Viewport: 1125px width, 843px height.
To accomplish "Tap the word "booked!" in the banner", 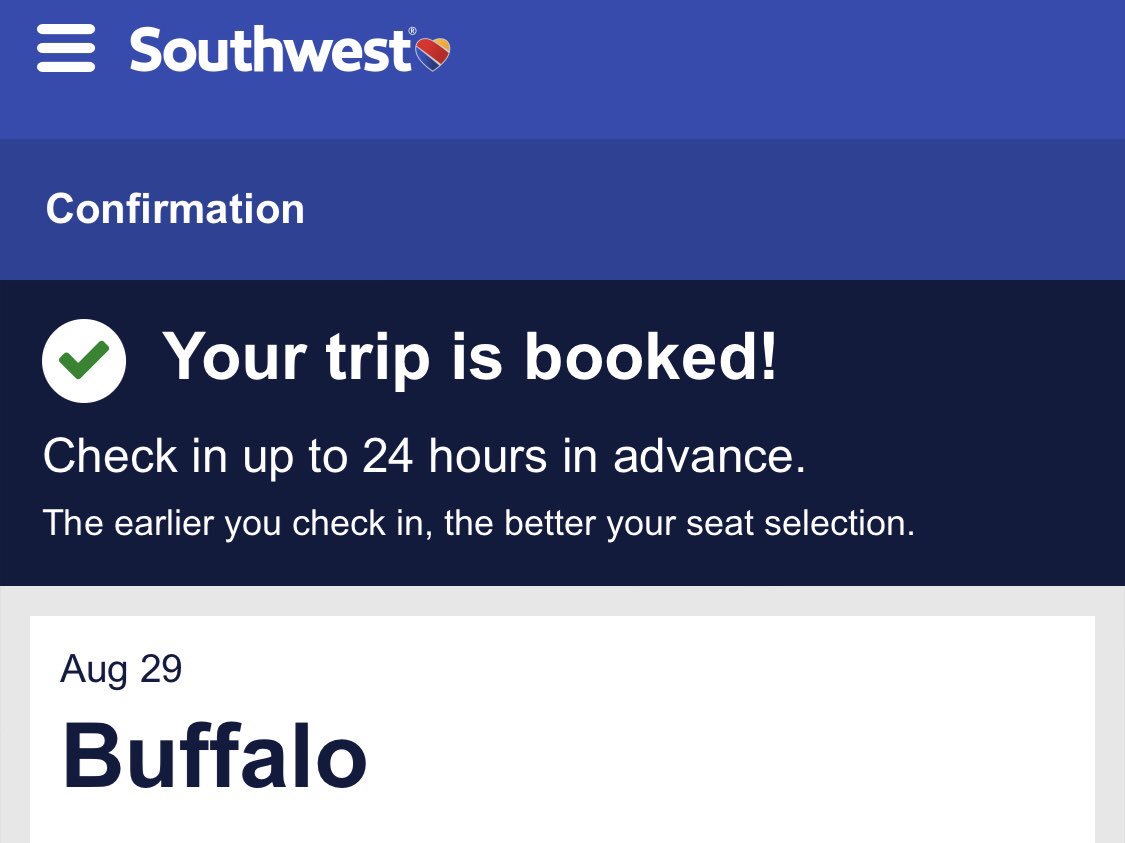I will [650, 356].
